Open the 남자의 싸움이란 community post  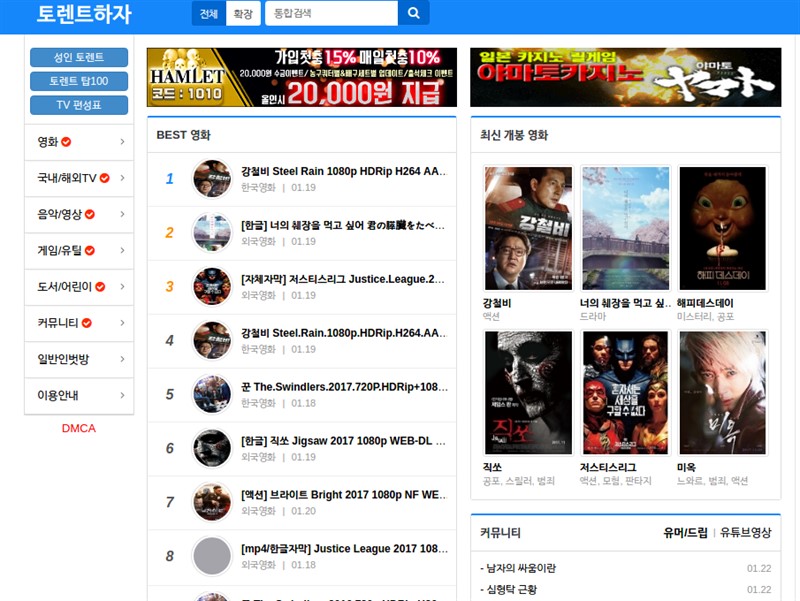coord(521,568)
